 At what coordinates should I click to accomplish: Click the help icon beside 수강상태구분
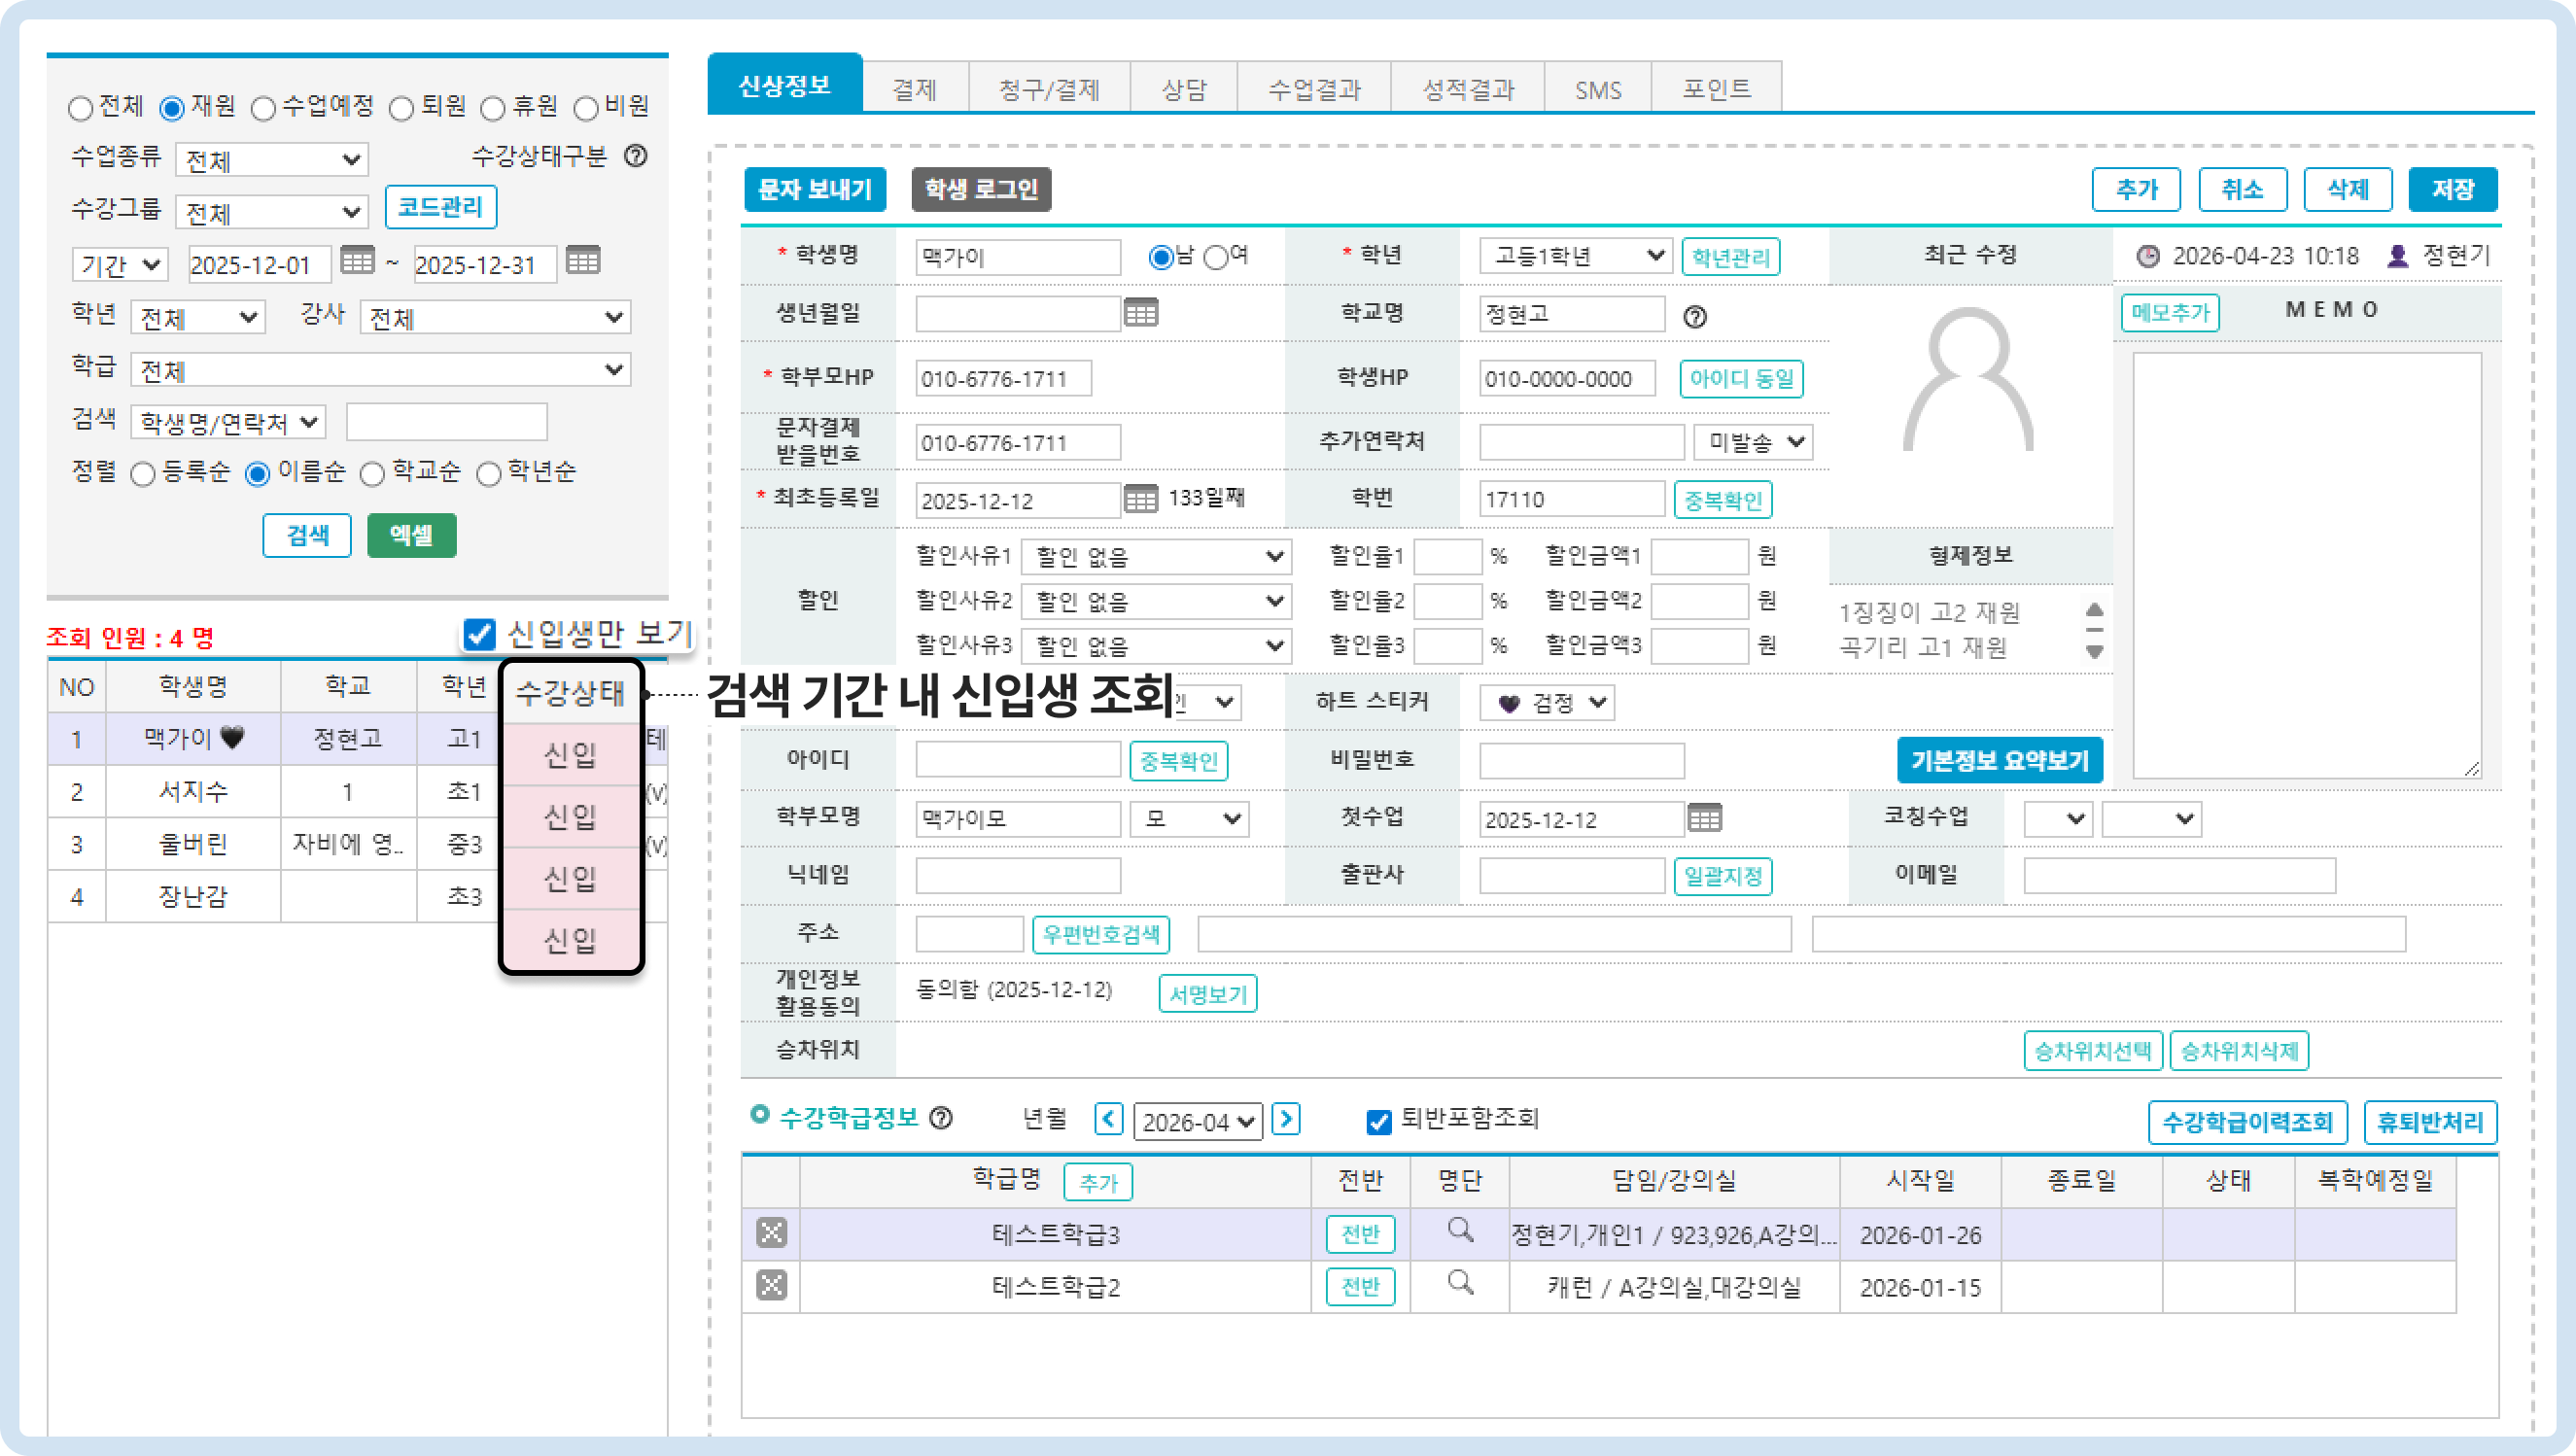[x=635, y=156]
